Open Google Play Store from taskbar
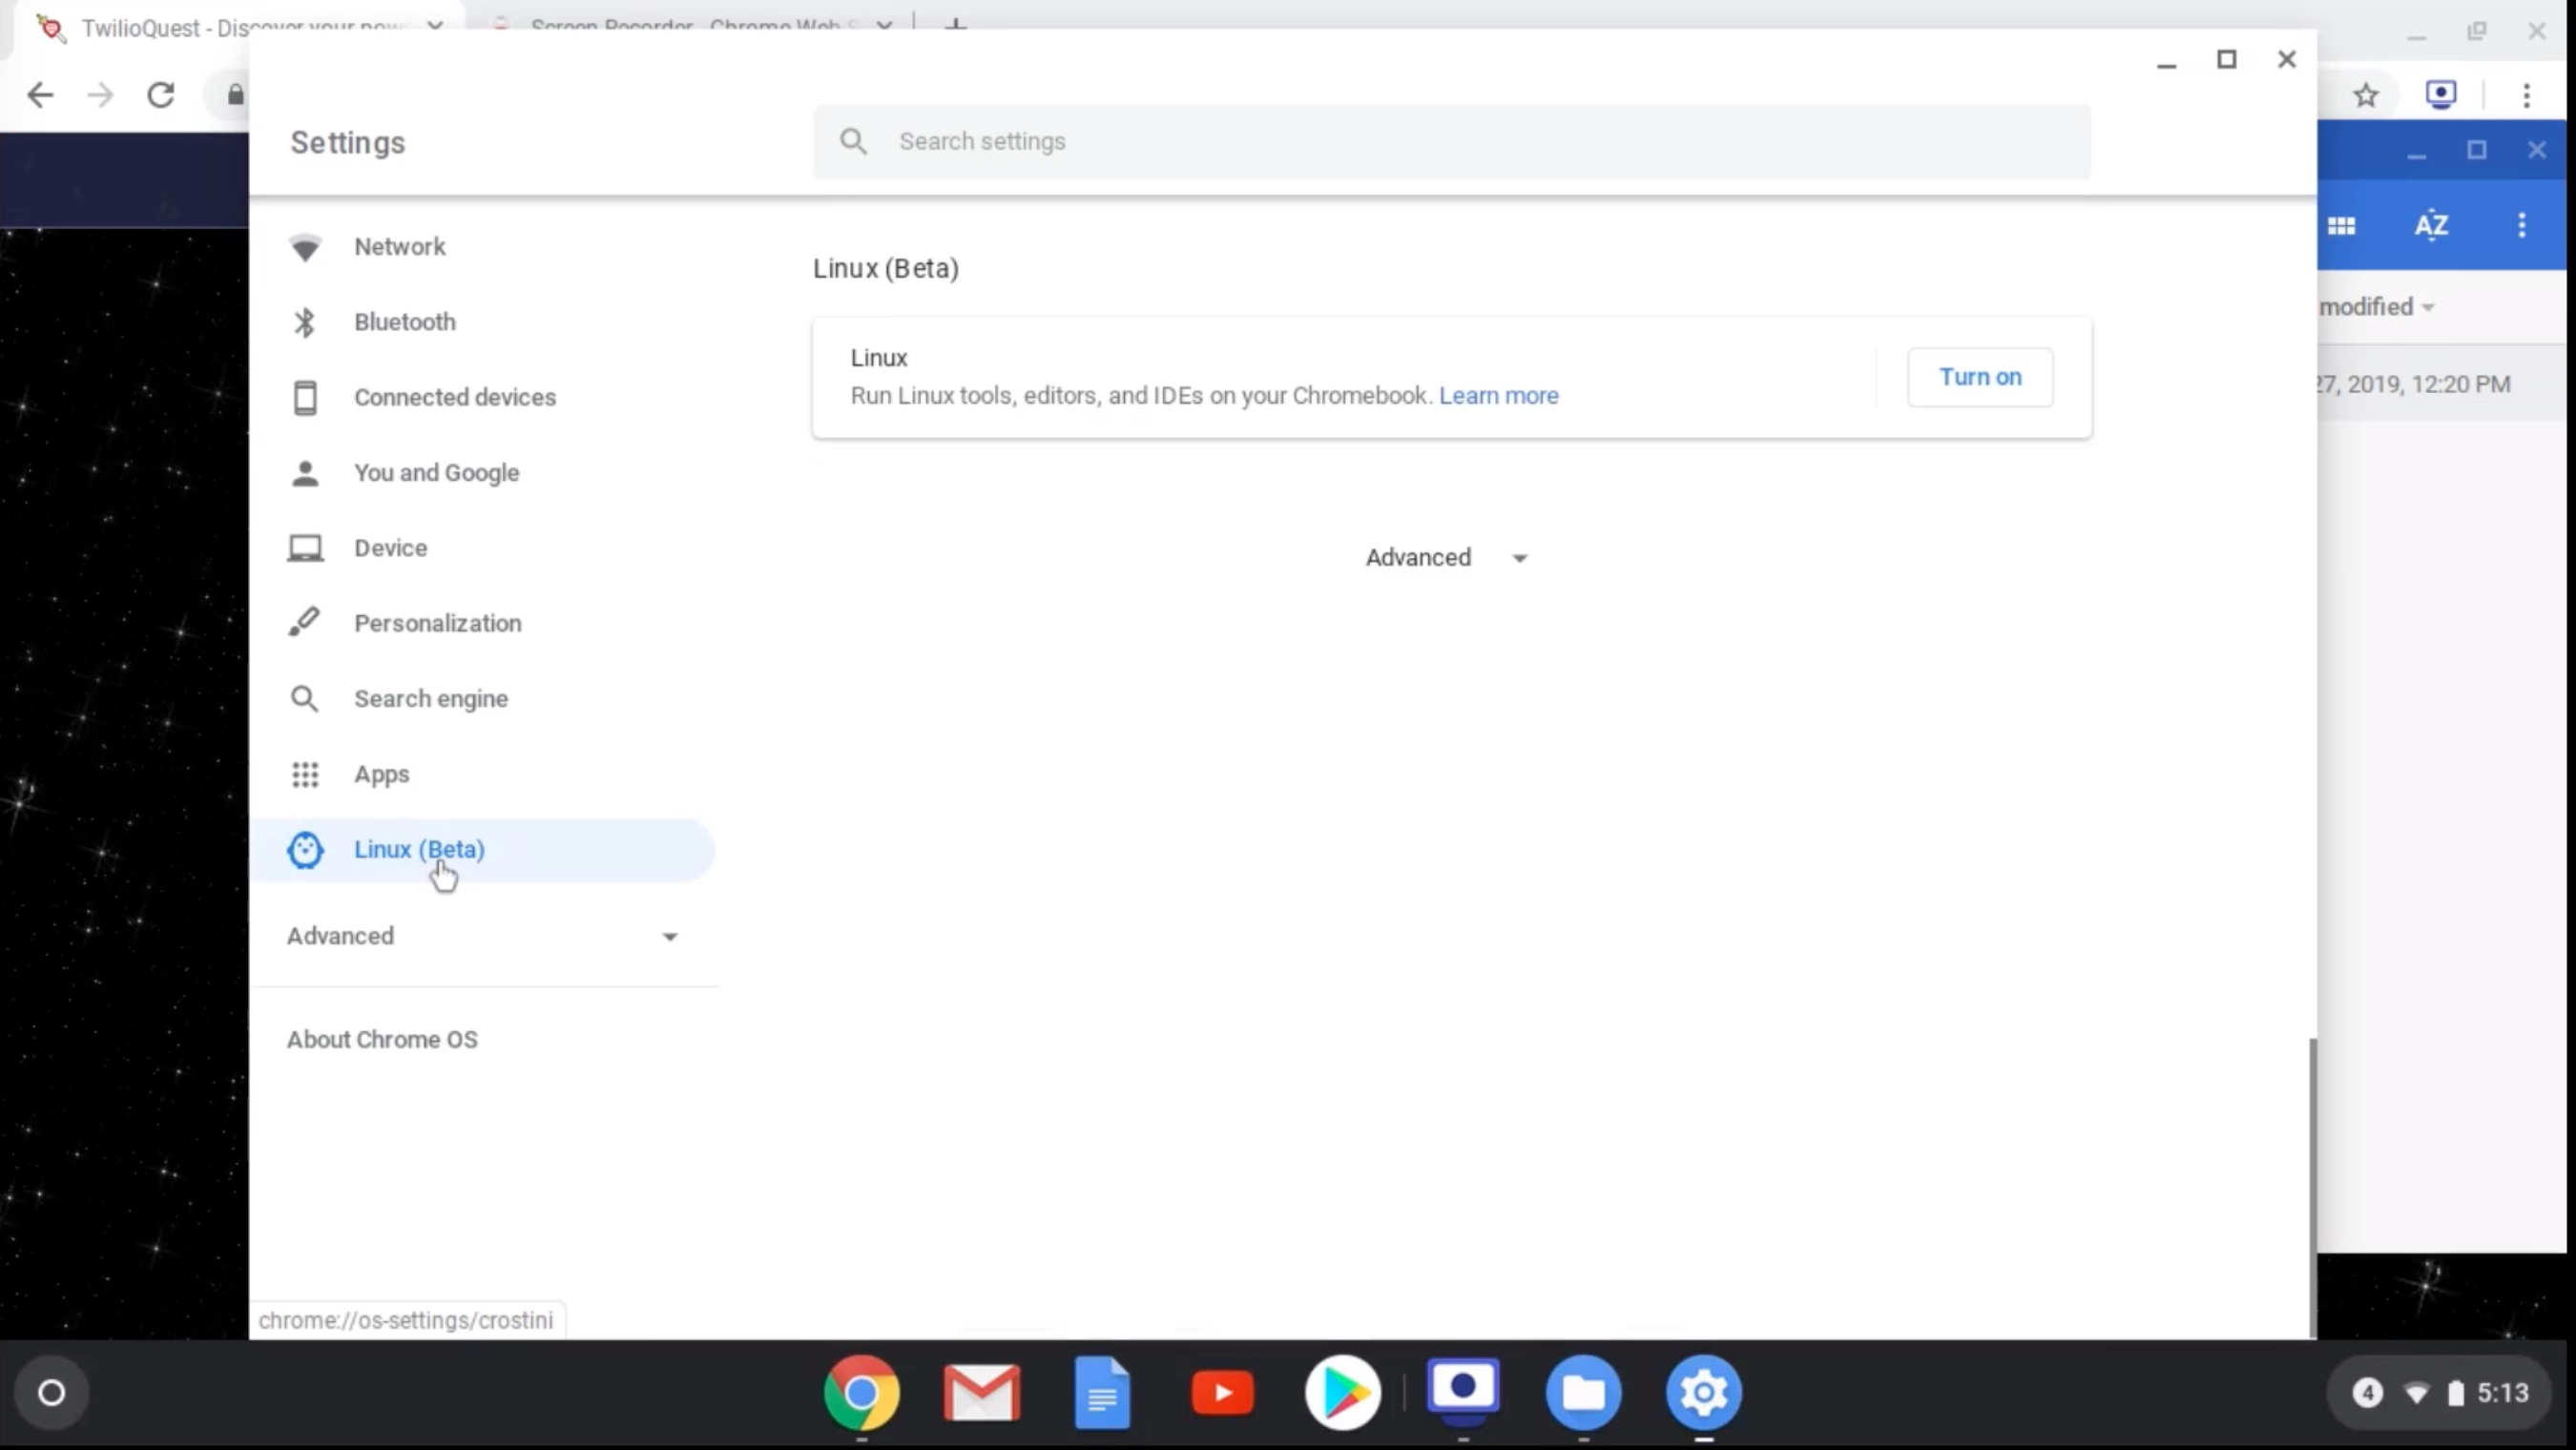 point(1342,1394)
